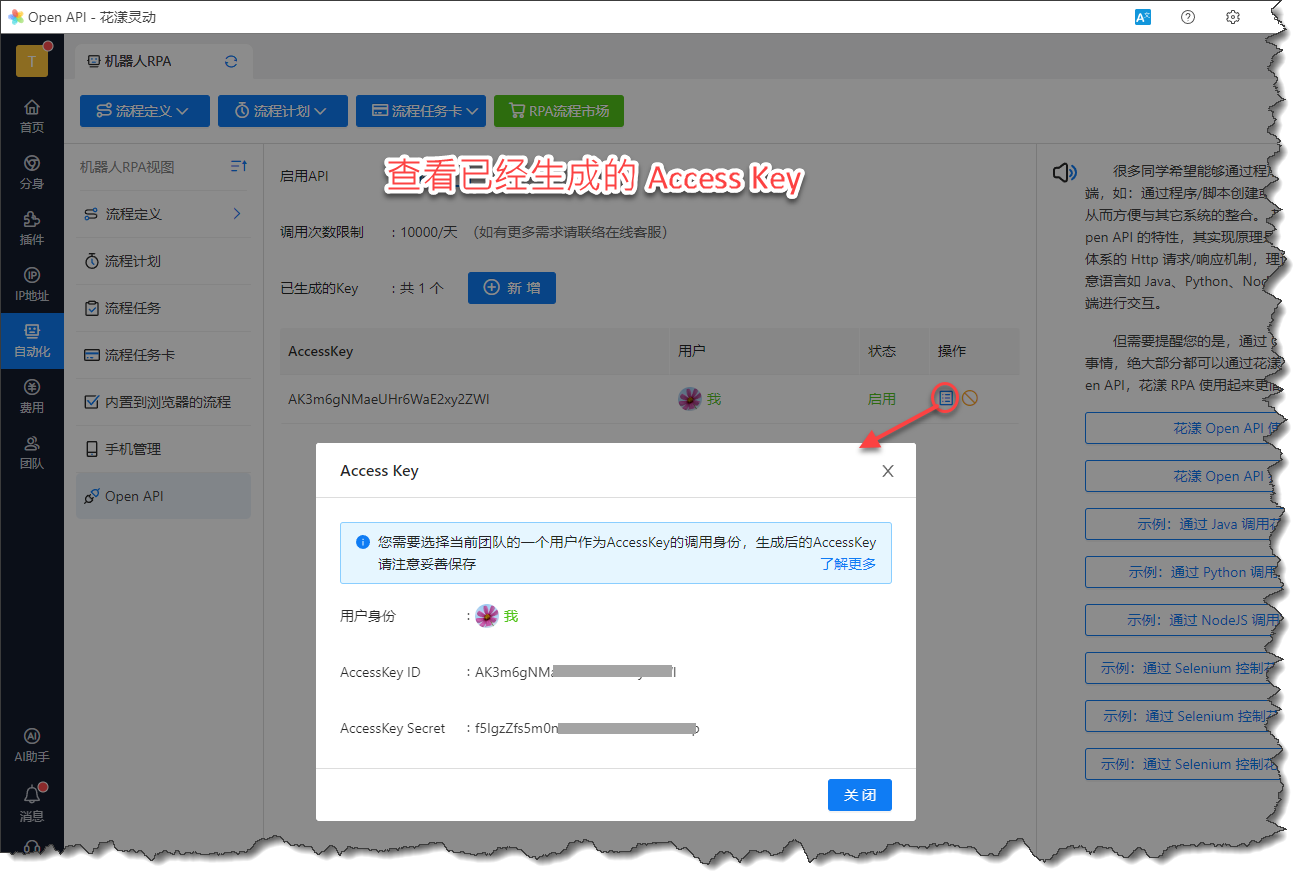
Task: Select 流程任务卡 in the side menu
Action: [164, 355]
